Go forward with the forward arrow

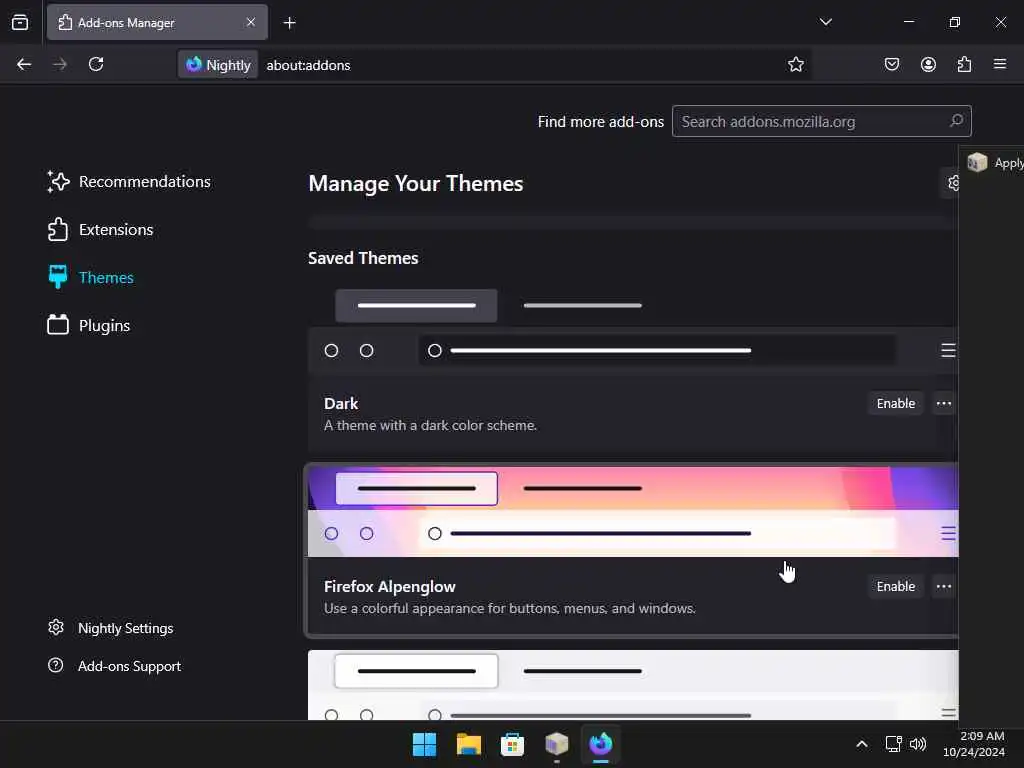(60, 64)
